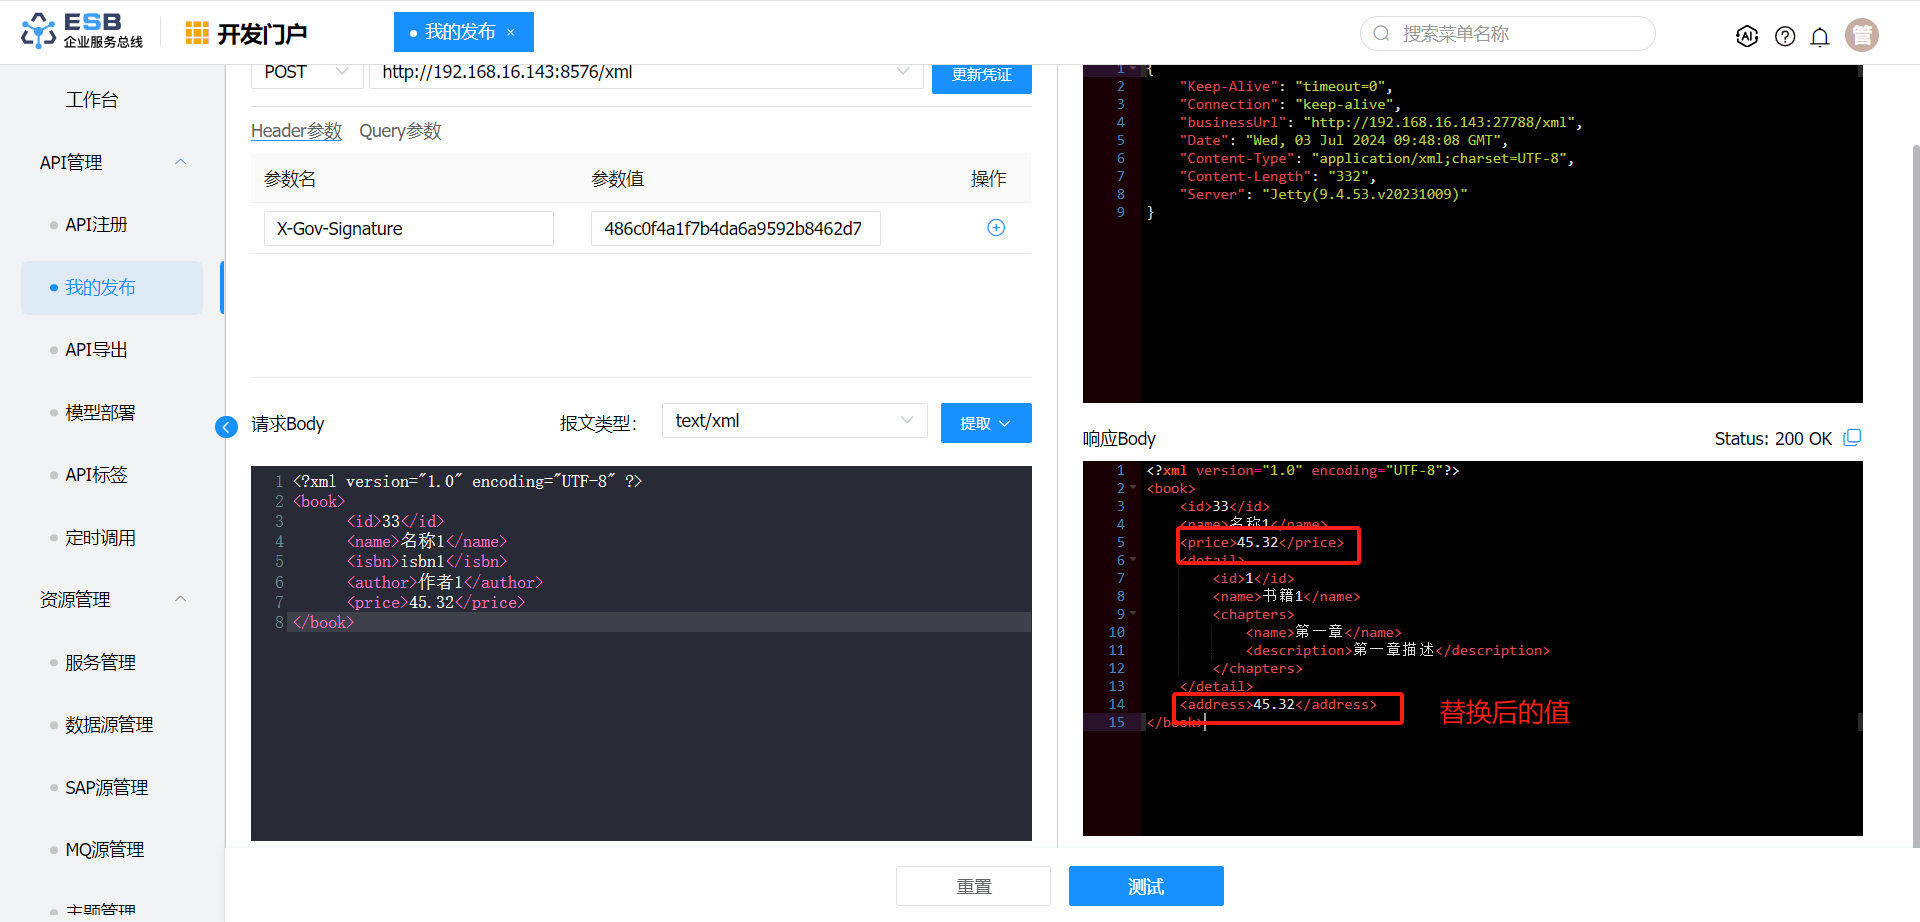This screenshot has width=1920, height=922.
Task: Close the 我的发布 tab
Action: [511, 32]
